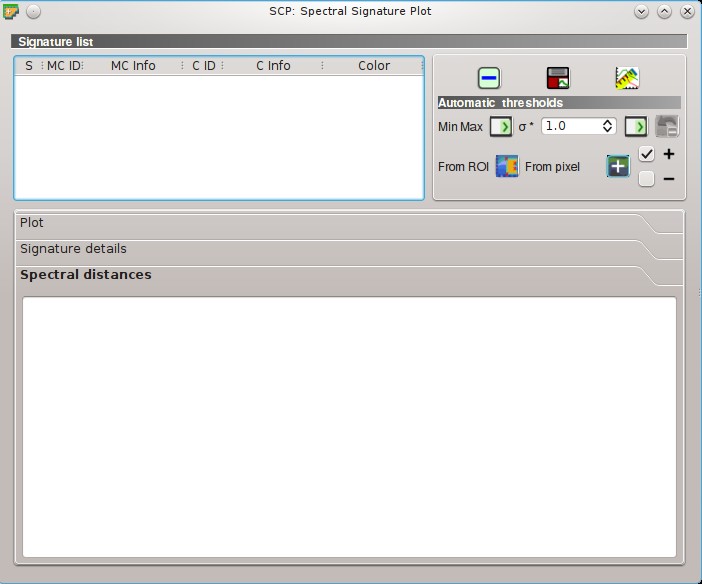Toggle the plus checkbox
The image size is (702, 584).
[646, 154]
